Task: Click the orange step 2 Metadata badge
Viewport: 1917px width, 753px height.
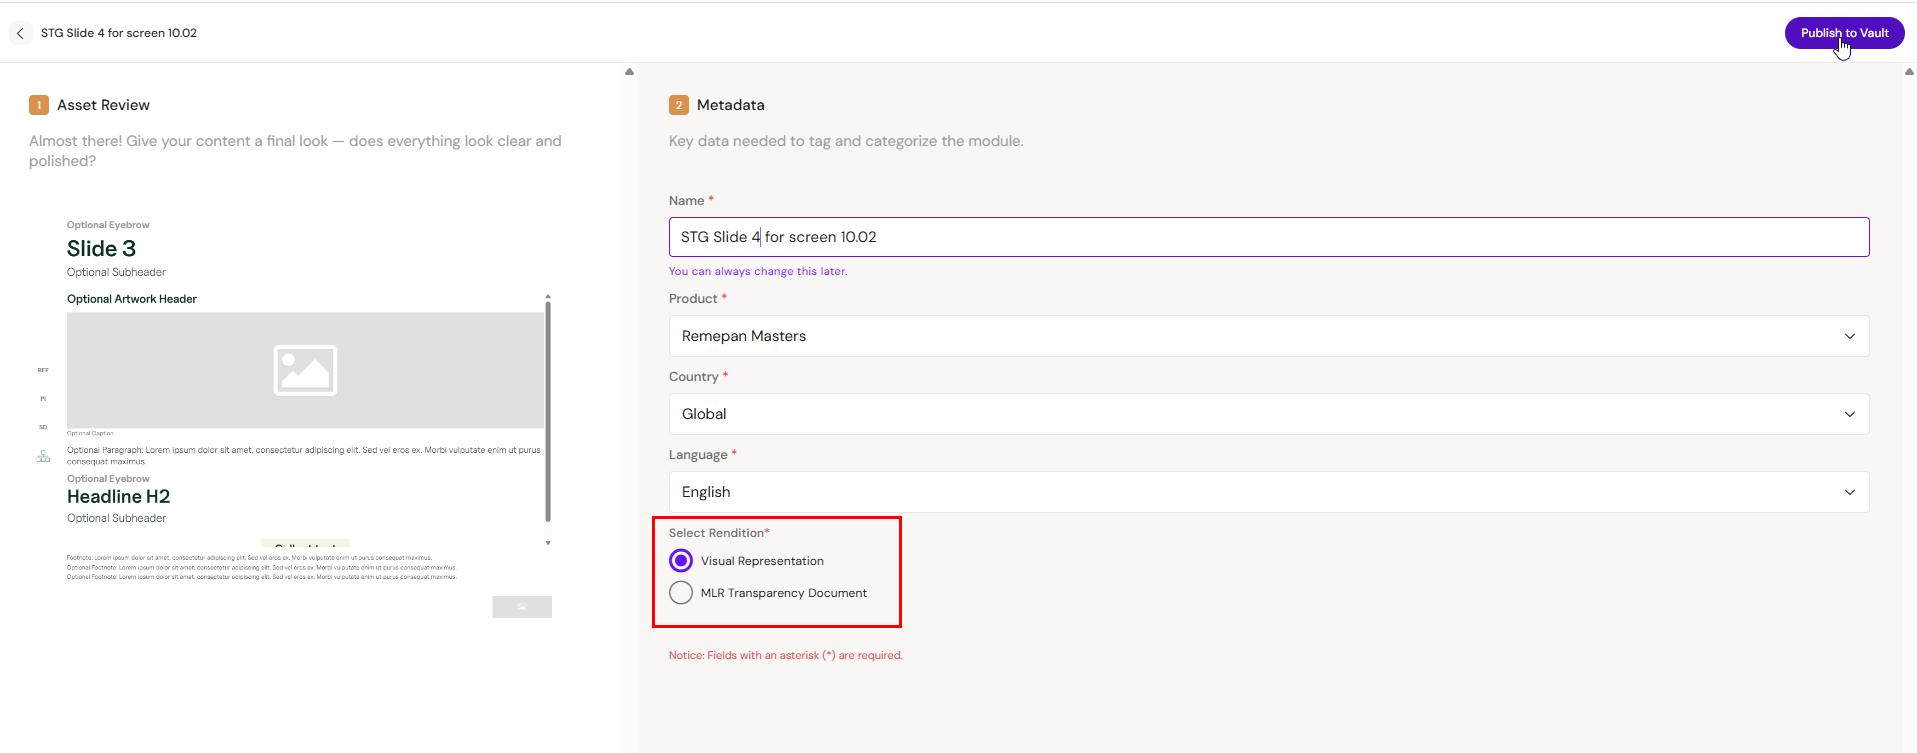Action: (678, 105)
